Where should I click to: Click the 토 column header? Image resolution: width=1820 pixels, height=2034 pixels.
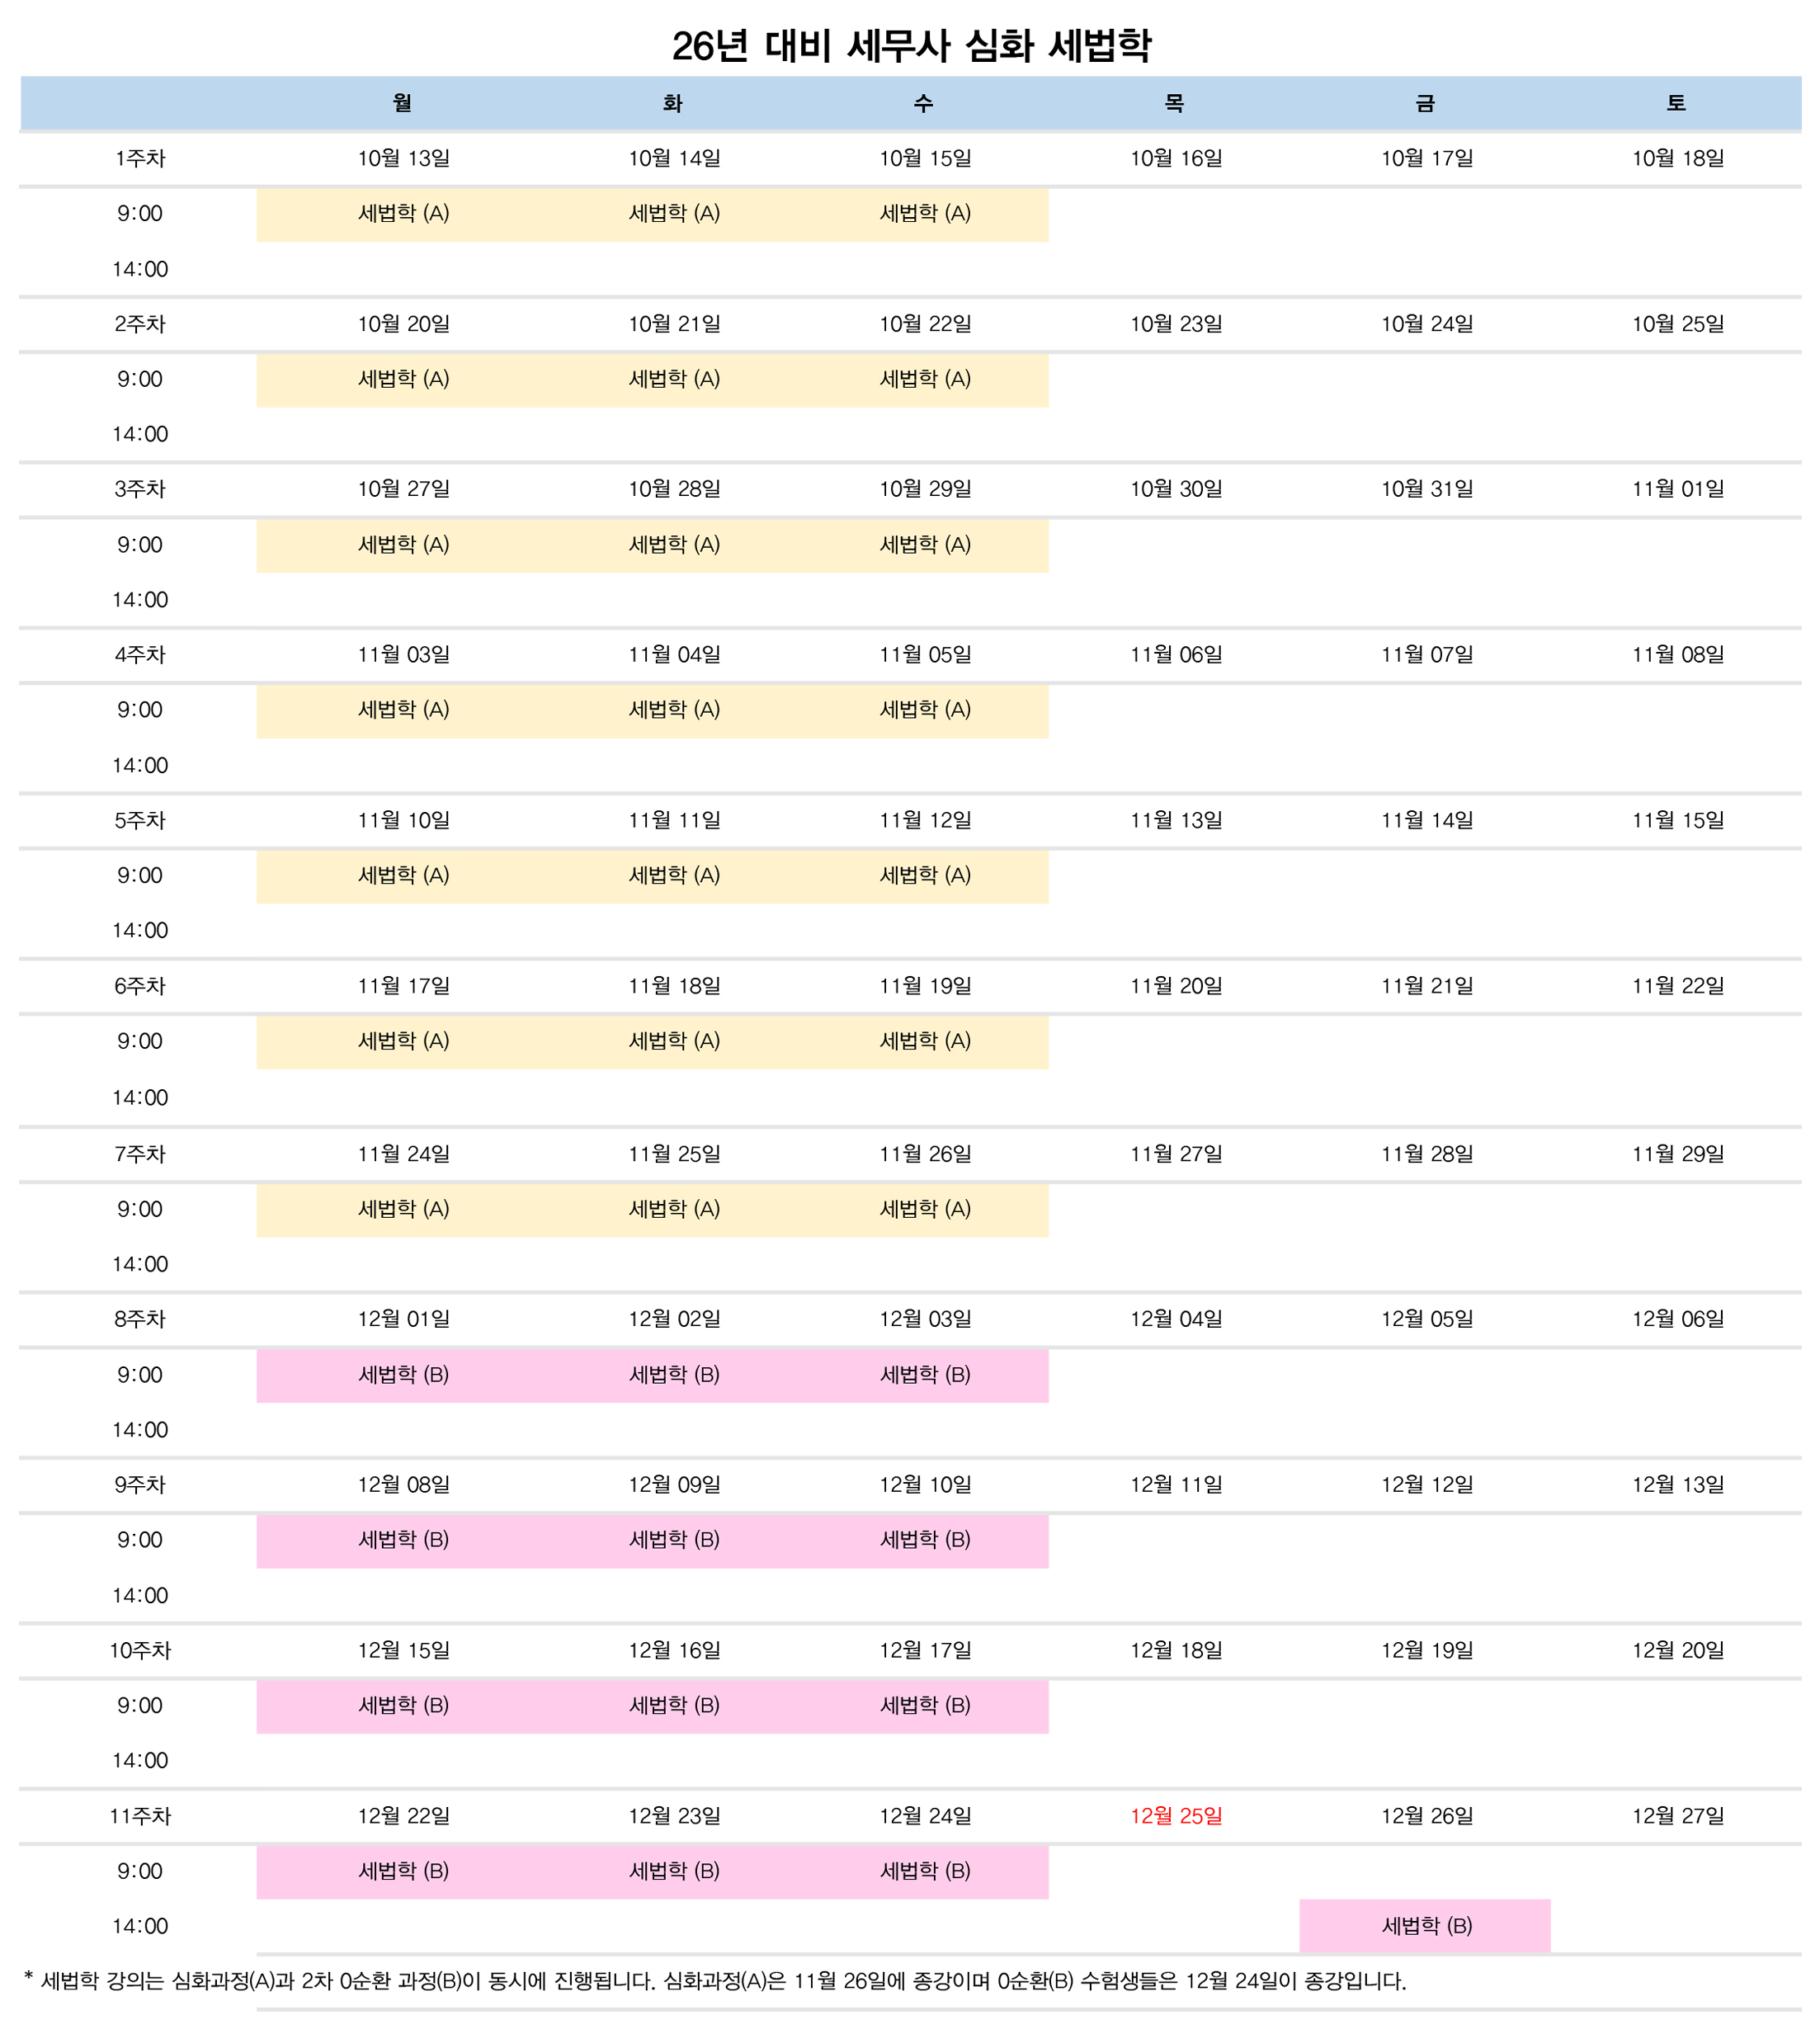click(1676, 103)
